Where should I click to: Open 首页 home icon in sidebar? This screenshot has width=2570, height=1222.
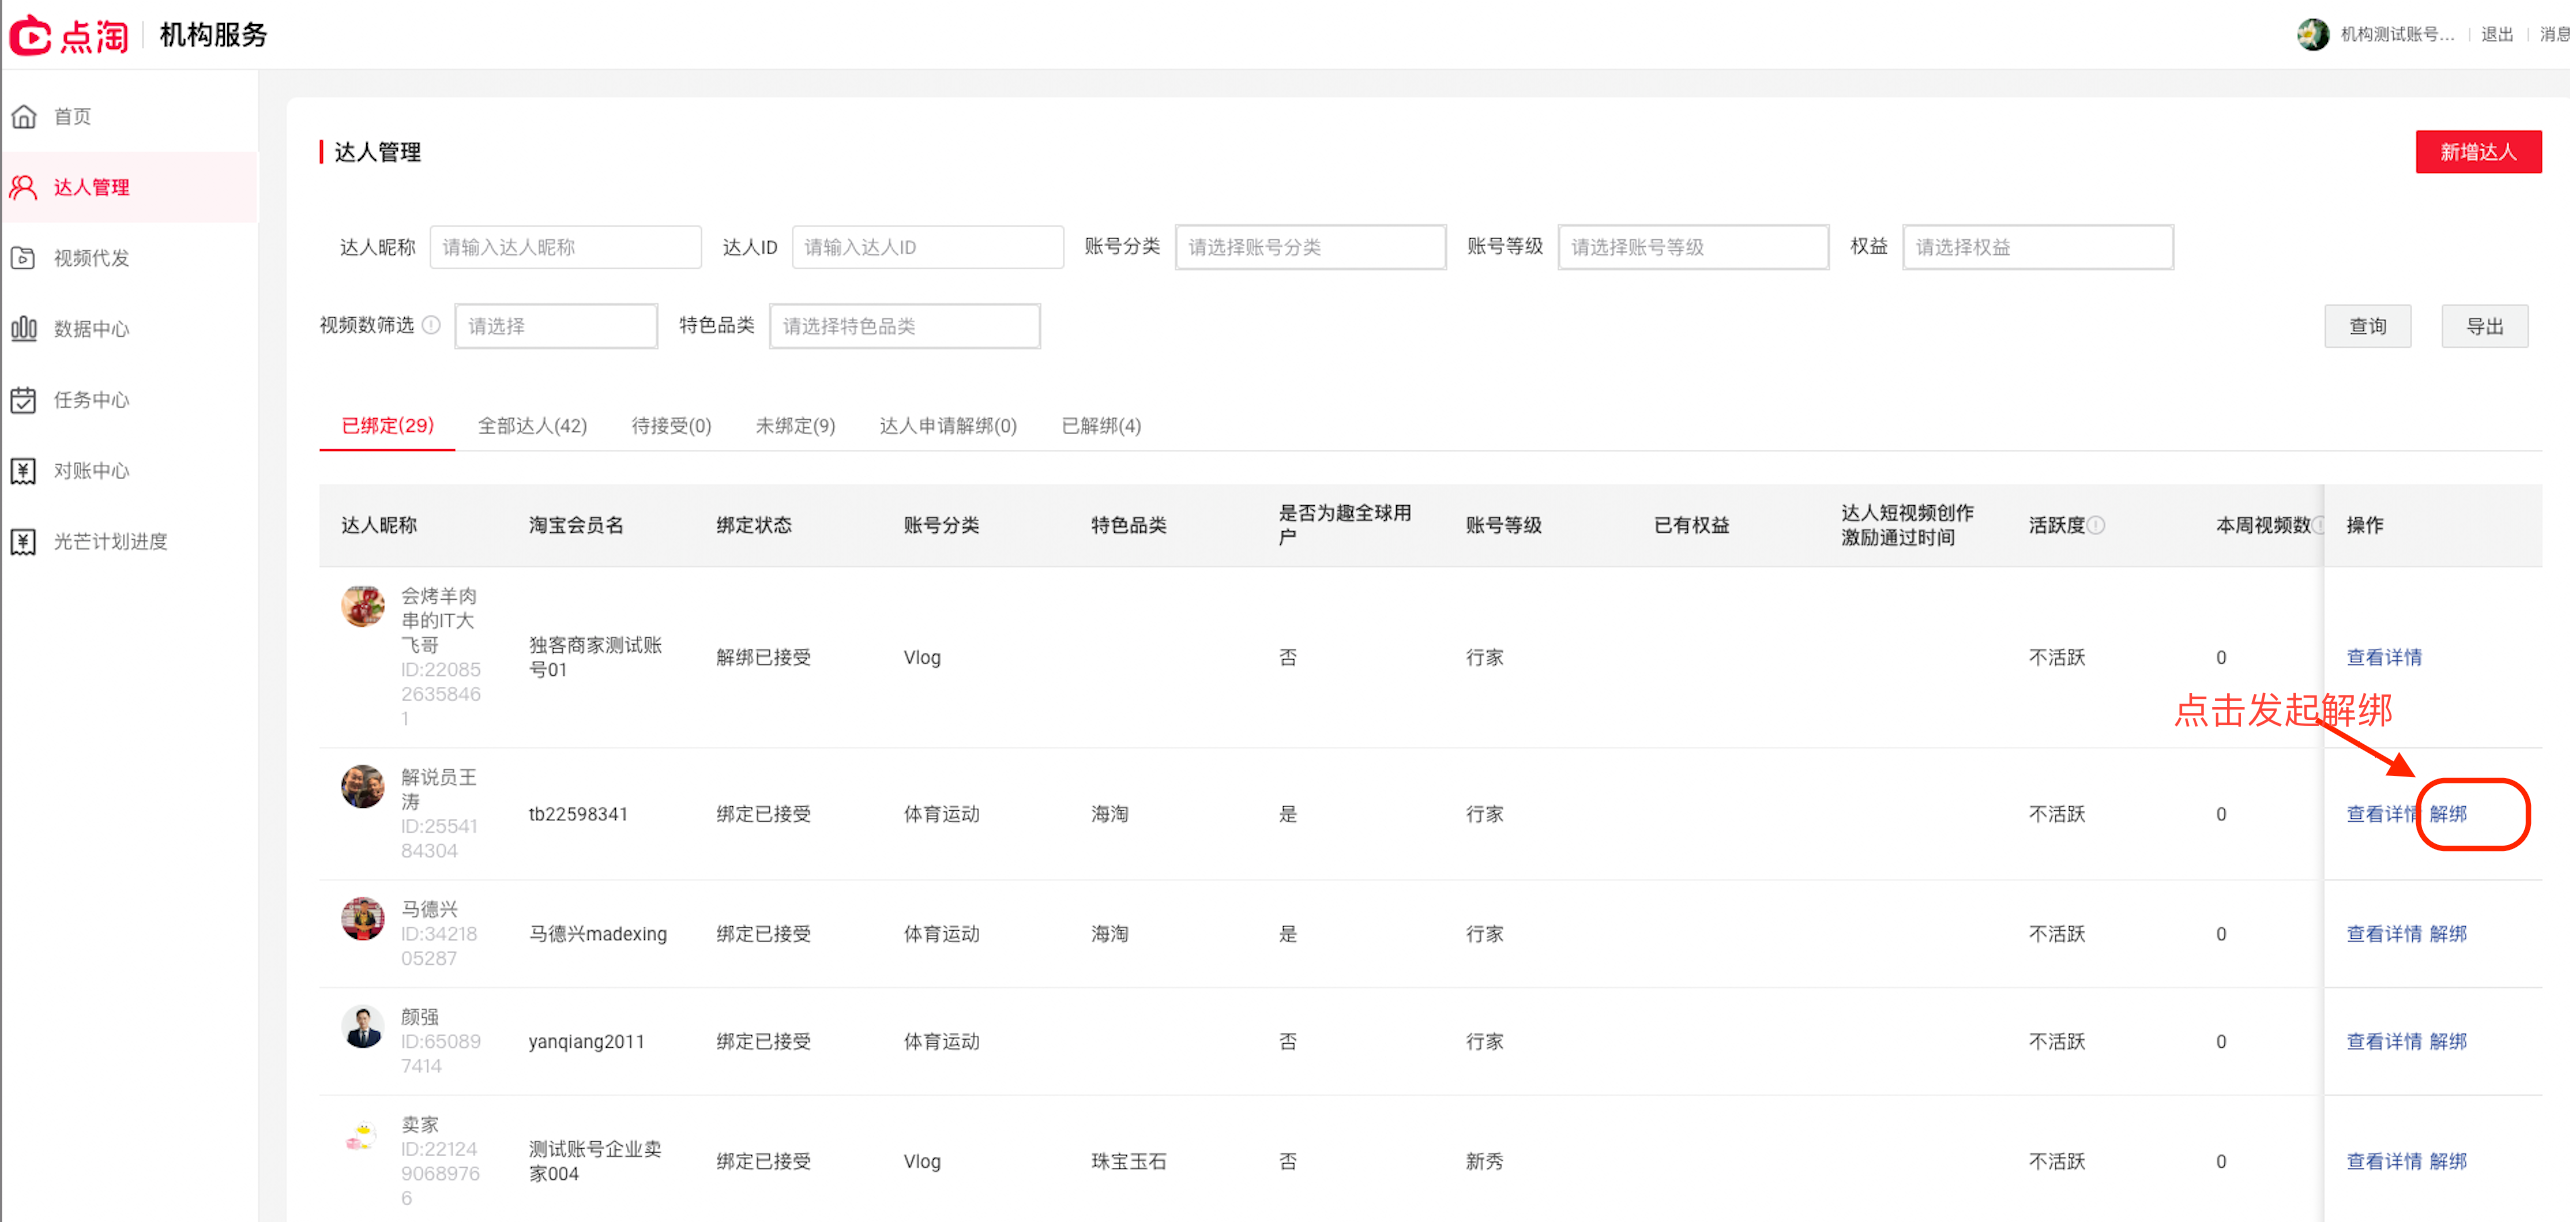pyautogui.click(x=24, y=117)
